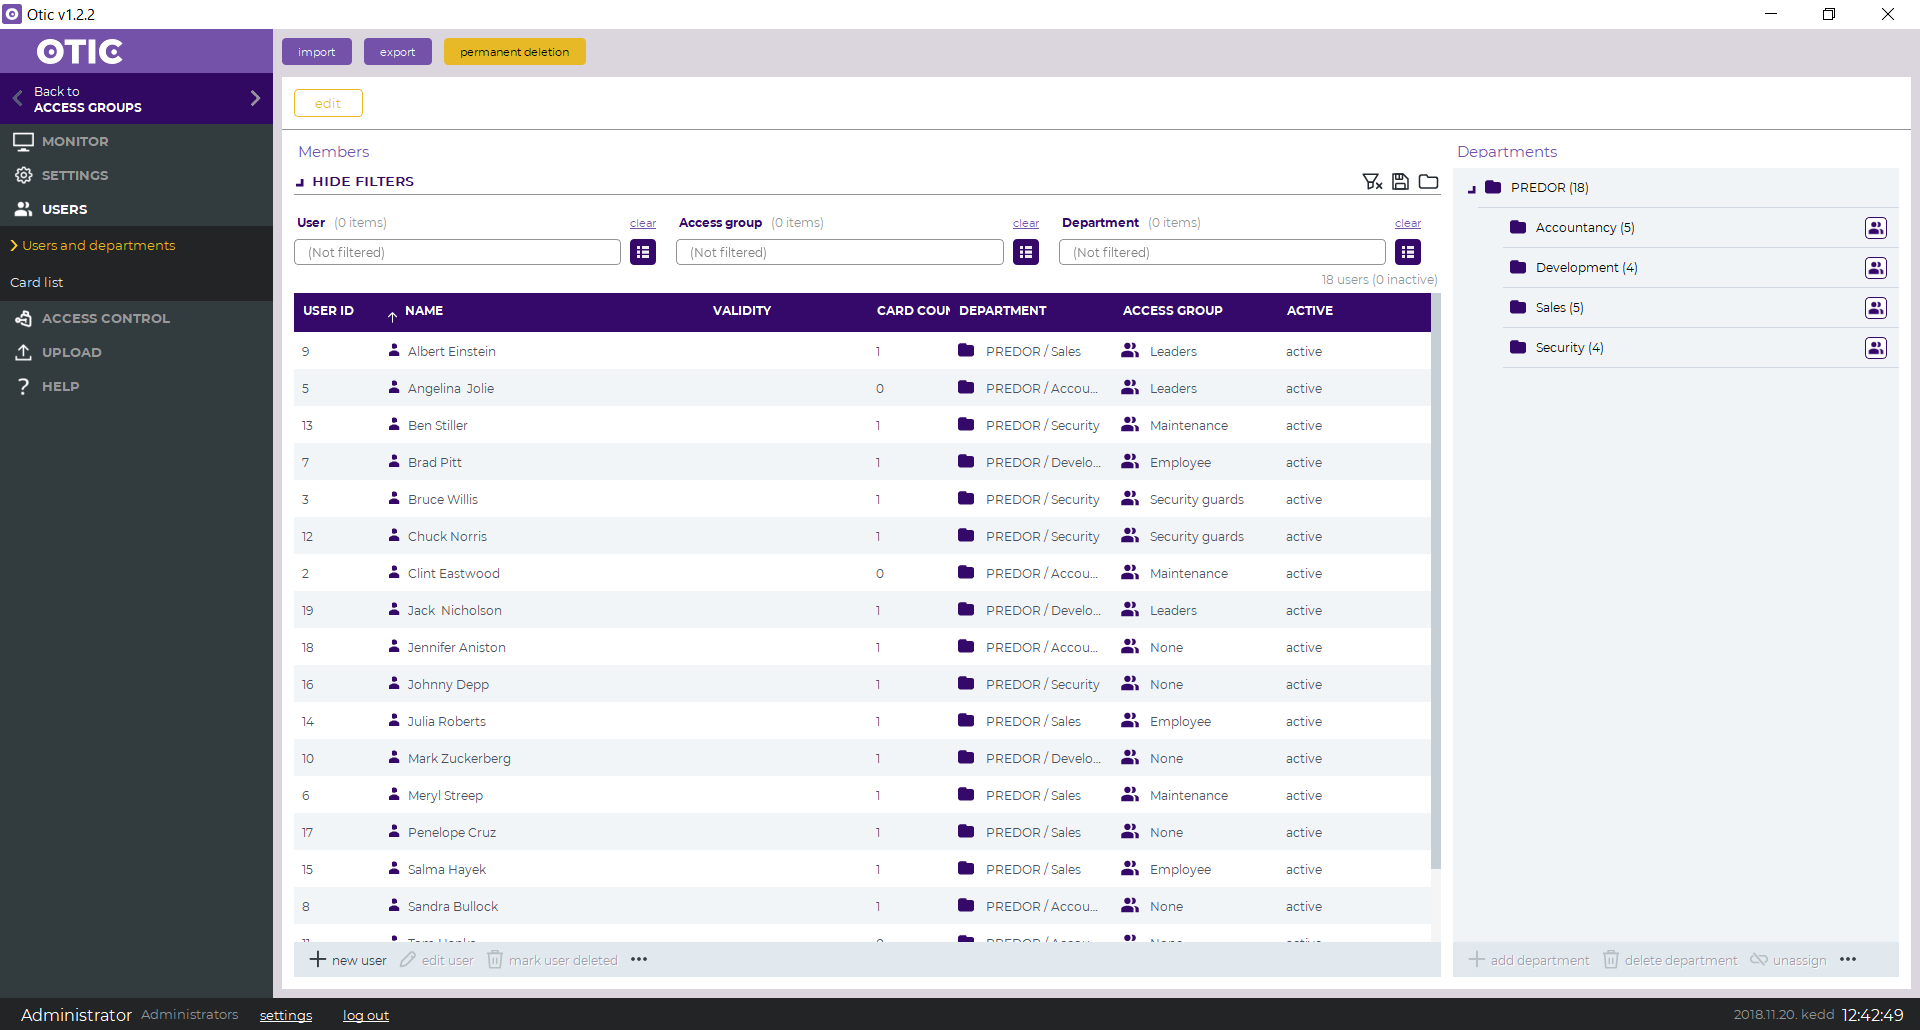The image size is (1920, 1030).
Task: Open more user actions ellipsis menu
Action: tap(639, 960)
